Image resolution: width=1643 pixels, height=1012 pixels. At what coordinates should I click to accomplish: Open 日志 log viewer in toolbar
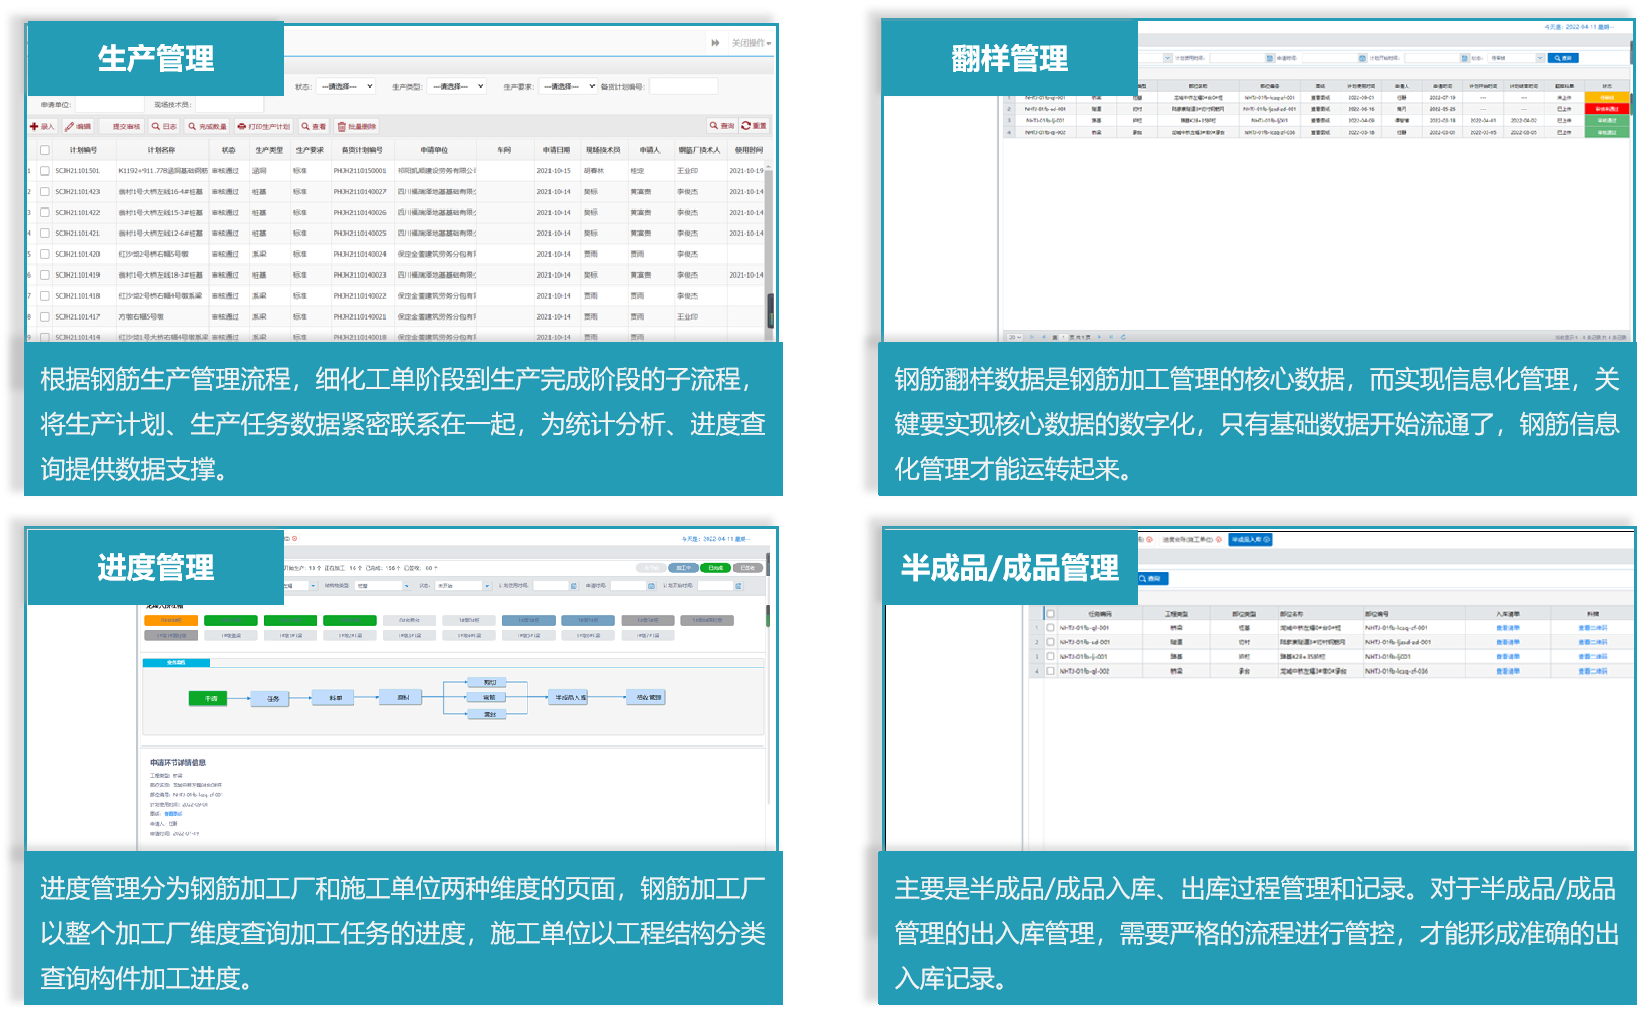164,127
